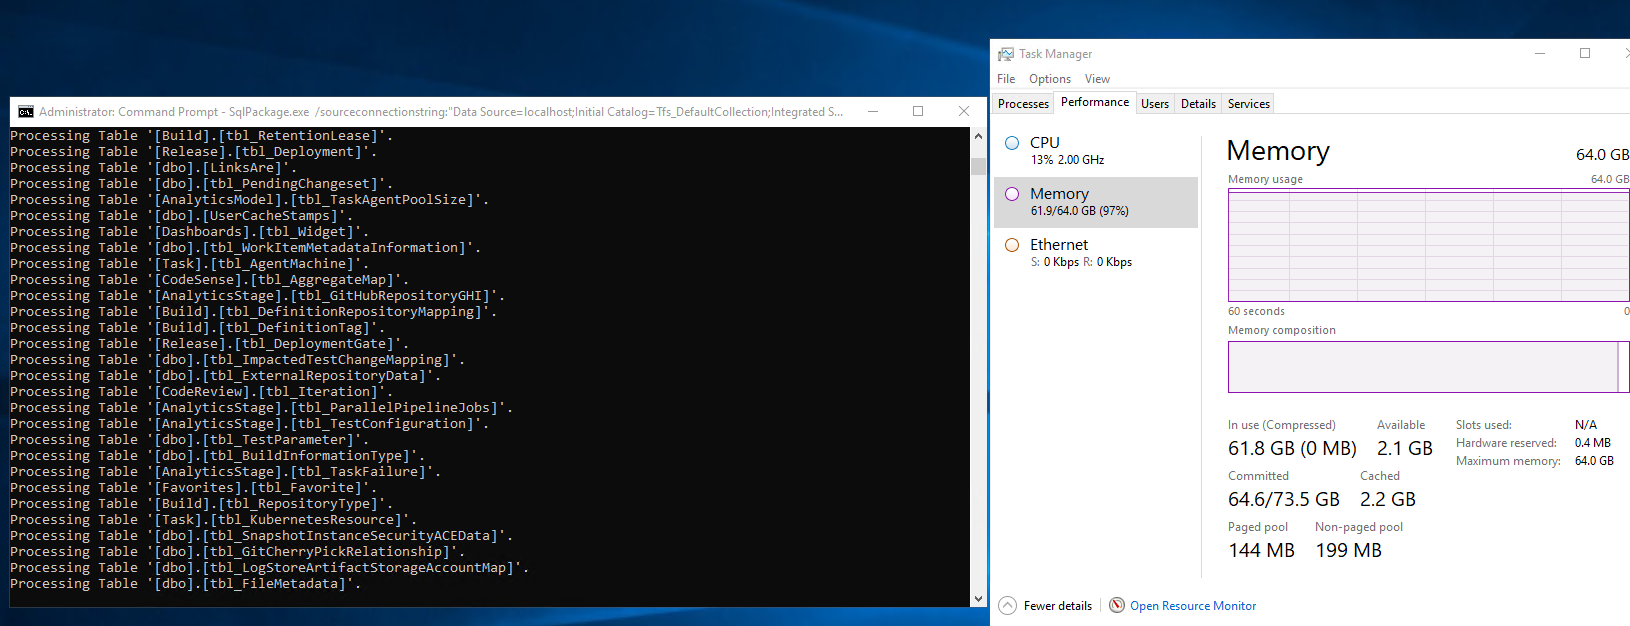The height and width of the screenshot is (626, 1630).
Task: Click the Ethernet circle icon in sidebar
Action: coord(1012,245)
